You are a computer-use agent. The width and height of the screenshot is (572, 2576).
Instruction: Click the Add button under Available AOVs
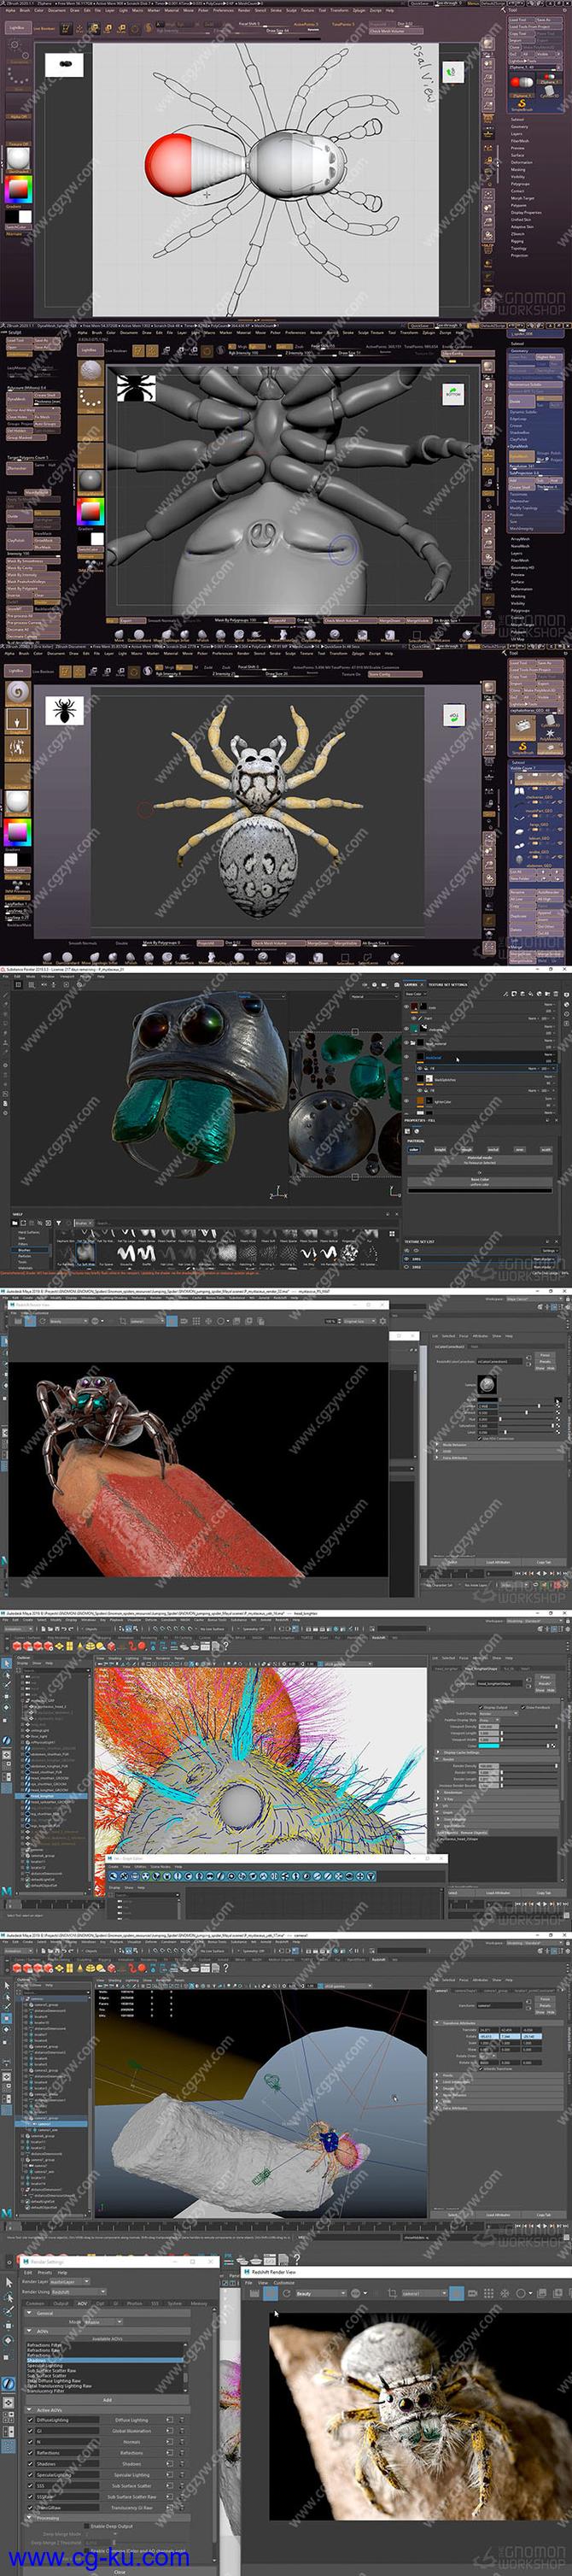(x=107, y=2400)
